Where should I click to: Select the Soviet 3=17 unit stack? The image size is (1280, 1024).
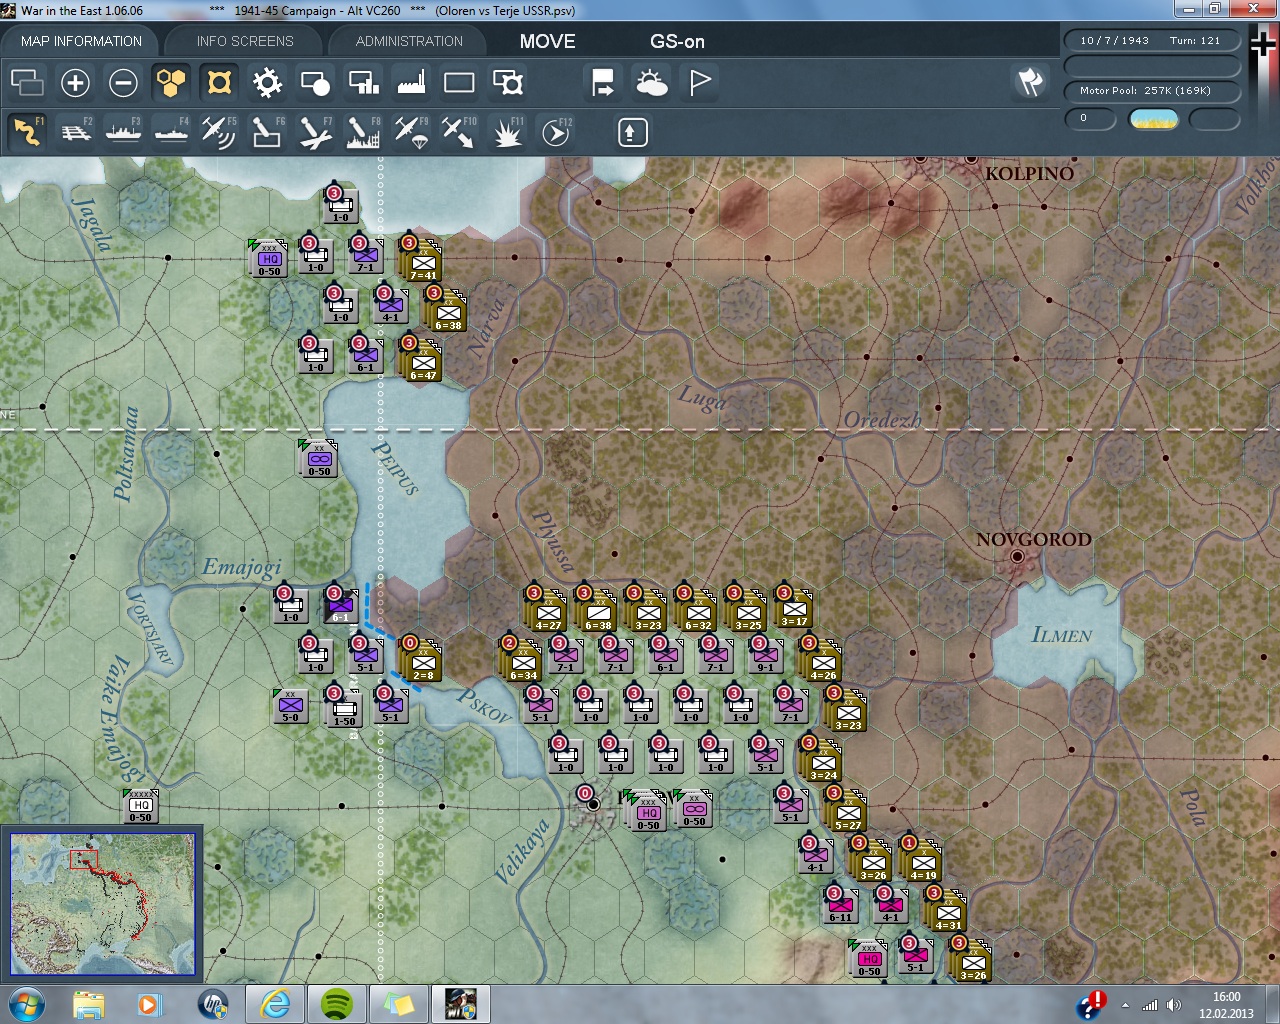click(x=794, y=608)
